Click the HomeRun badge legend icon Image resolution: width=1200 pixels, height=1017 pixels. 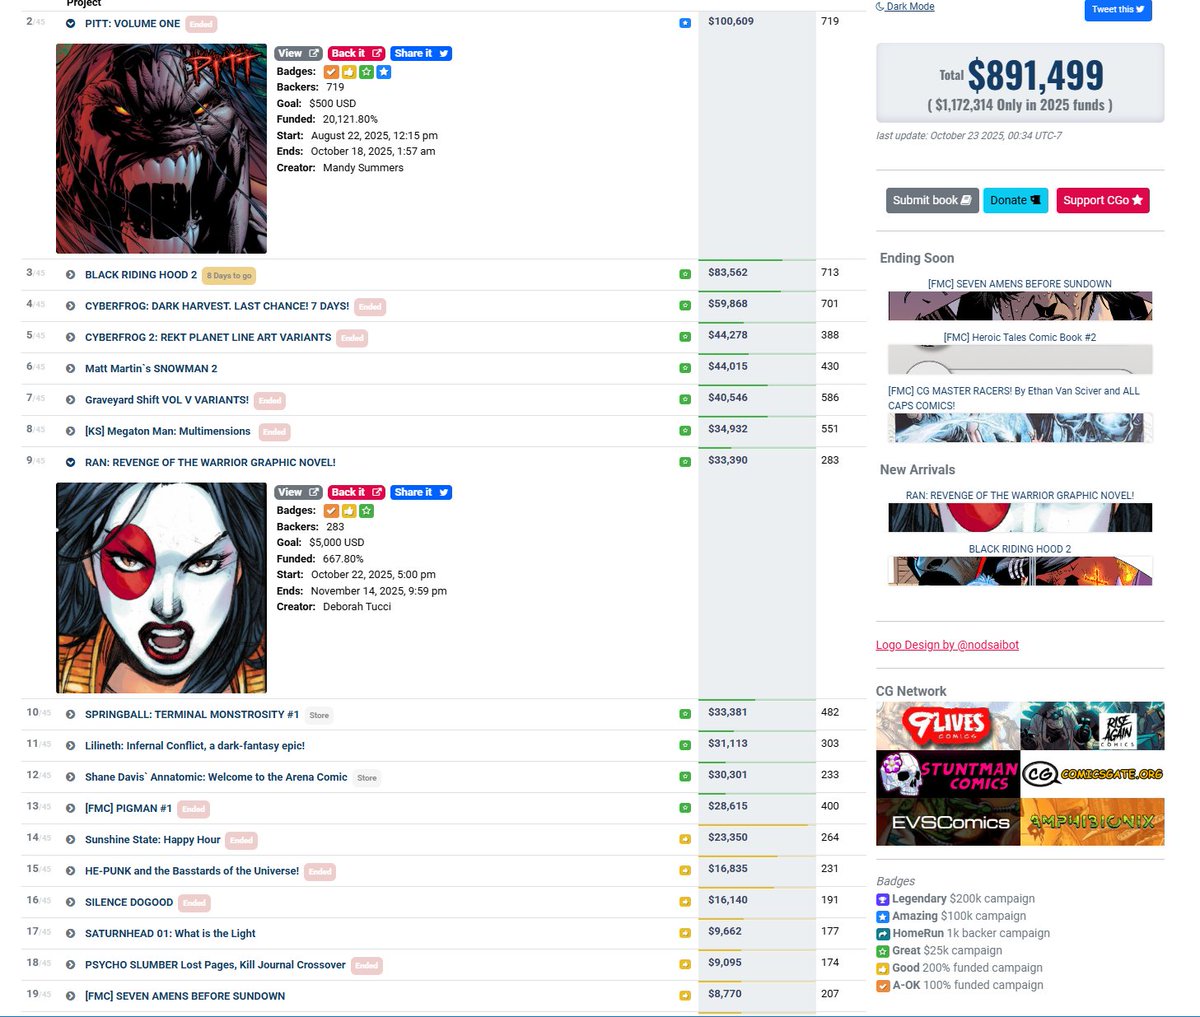883,933
